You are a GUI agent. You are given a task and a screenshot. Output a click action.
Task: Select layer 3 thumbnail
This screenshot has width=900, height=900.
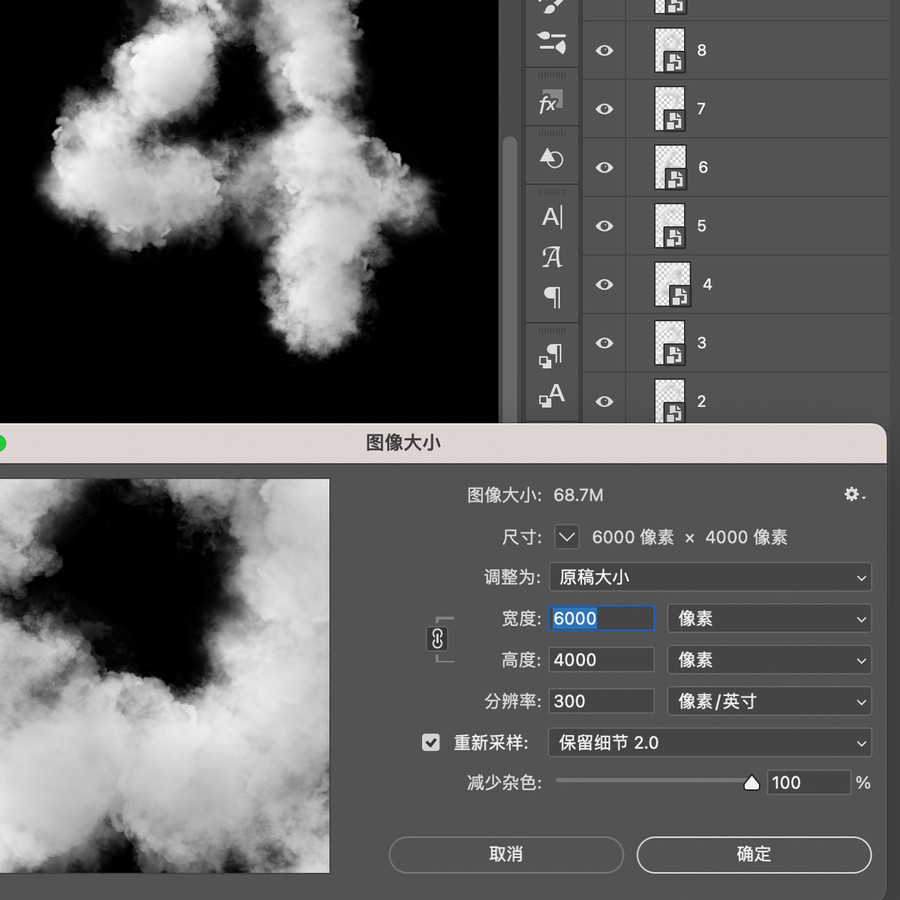pos(669,343)
